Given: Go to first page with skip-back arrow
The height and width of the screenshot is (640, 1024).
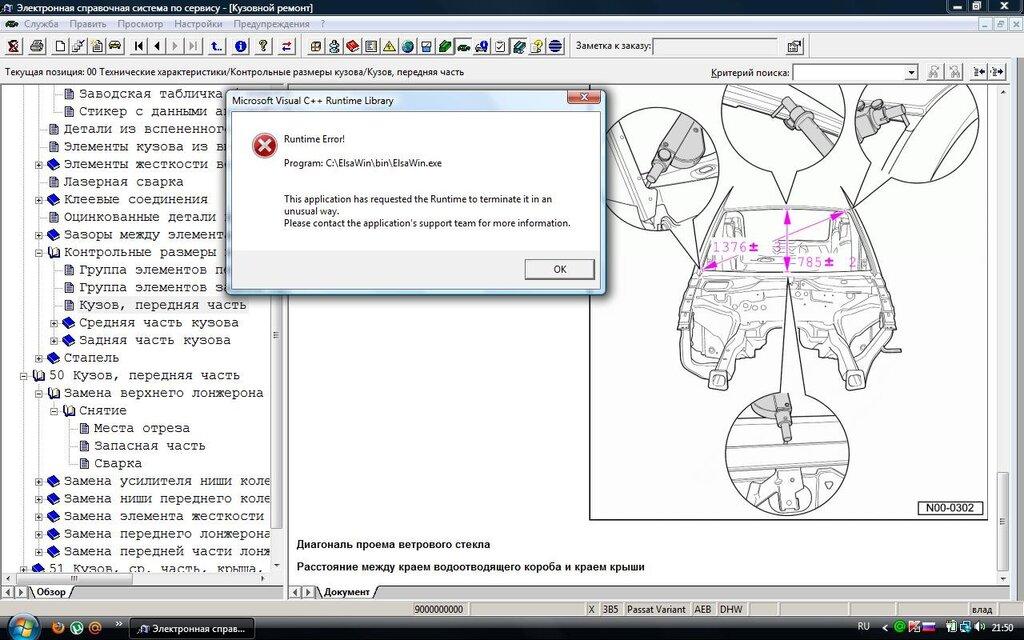Looking at the screenshot, I should coord(138,46).
